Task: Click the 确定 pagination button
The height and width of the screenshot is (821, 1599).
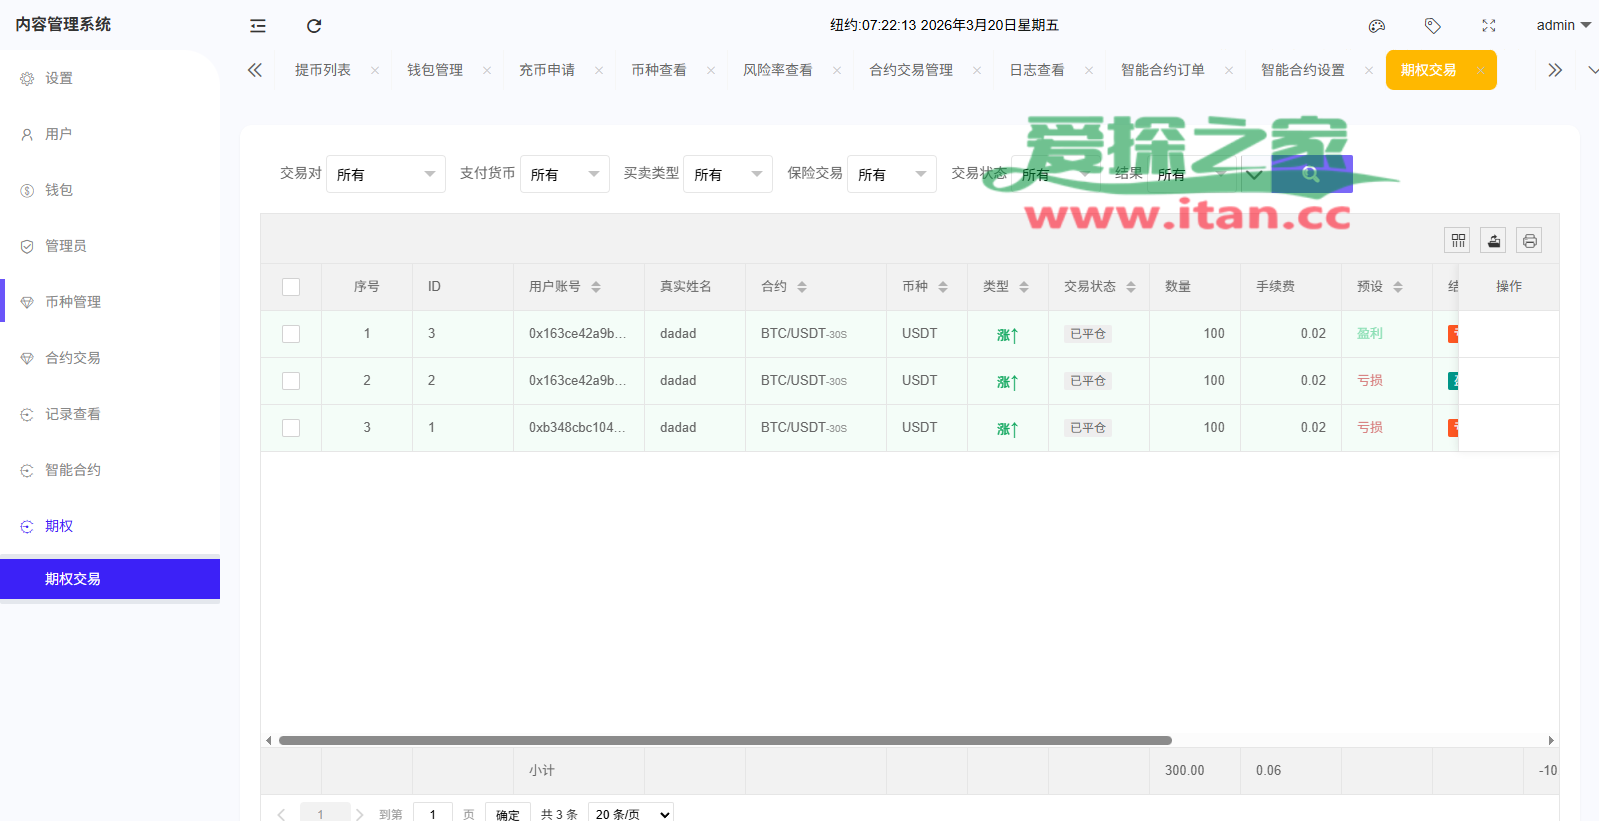Action: 508,814
